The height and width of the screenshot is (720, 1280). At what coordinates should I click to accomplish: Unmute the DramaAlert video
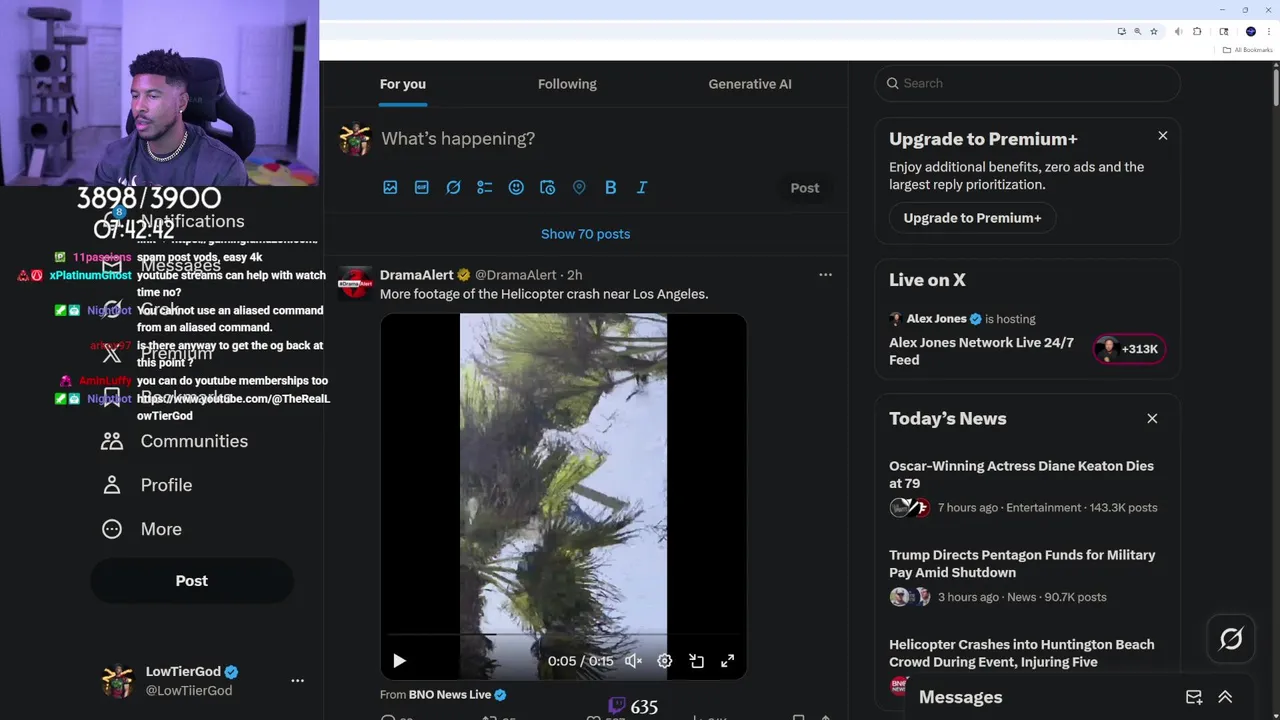[633, 661]
